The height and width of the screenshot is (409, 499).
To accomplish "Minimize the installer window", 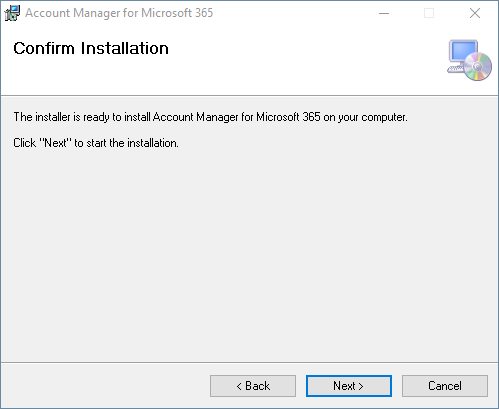I will point(384,13).
